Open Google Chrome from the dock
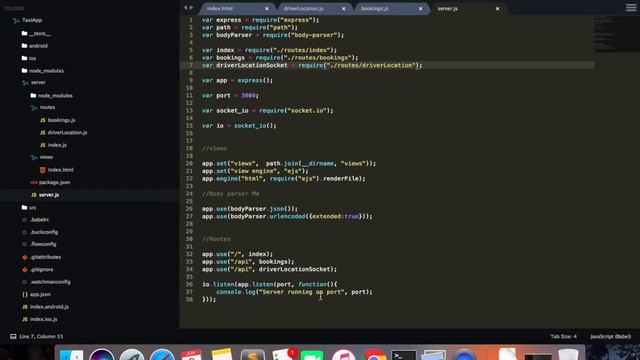Viewport: 640px width, 360px height. coord(373,355)
